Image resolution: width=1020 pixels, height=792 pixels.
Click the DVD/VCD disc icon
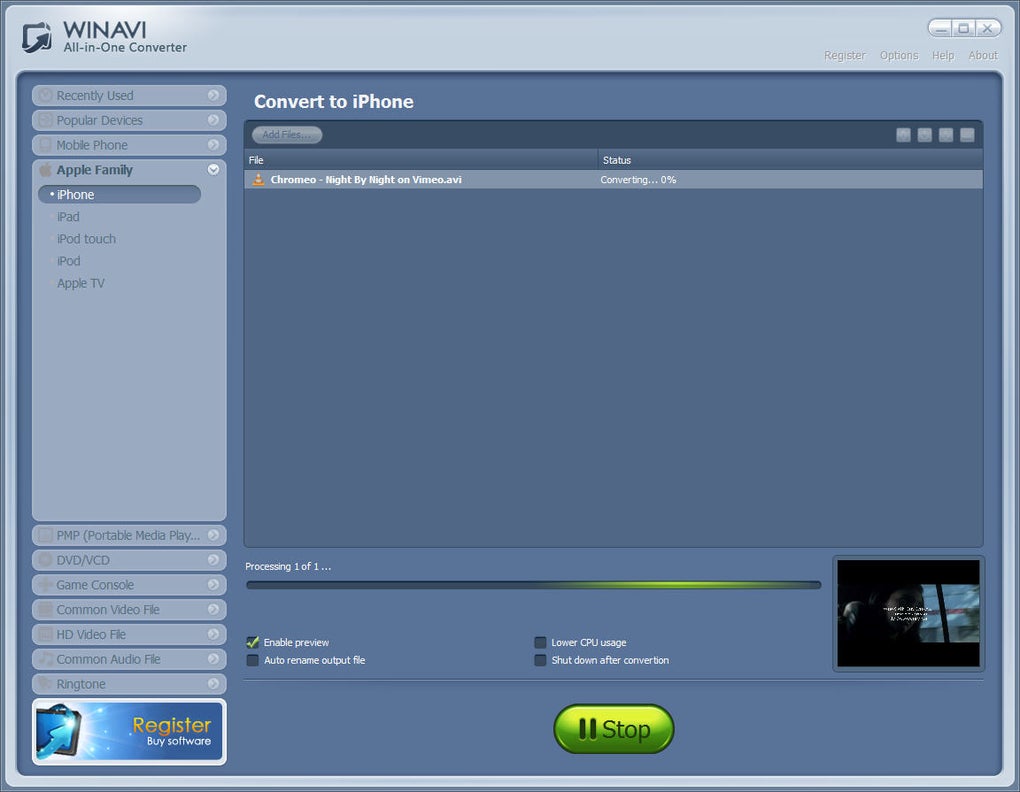tap(46, 560)
